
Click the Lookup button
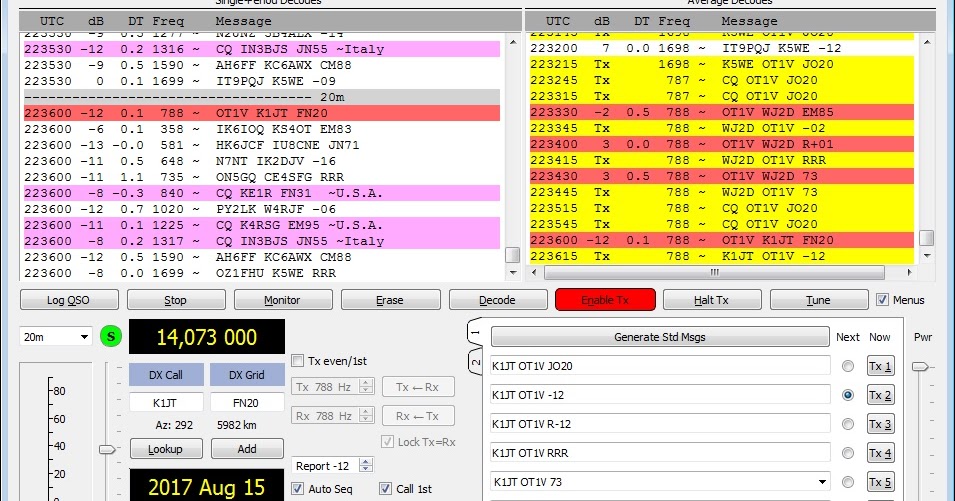click(166, 449)
